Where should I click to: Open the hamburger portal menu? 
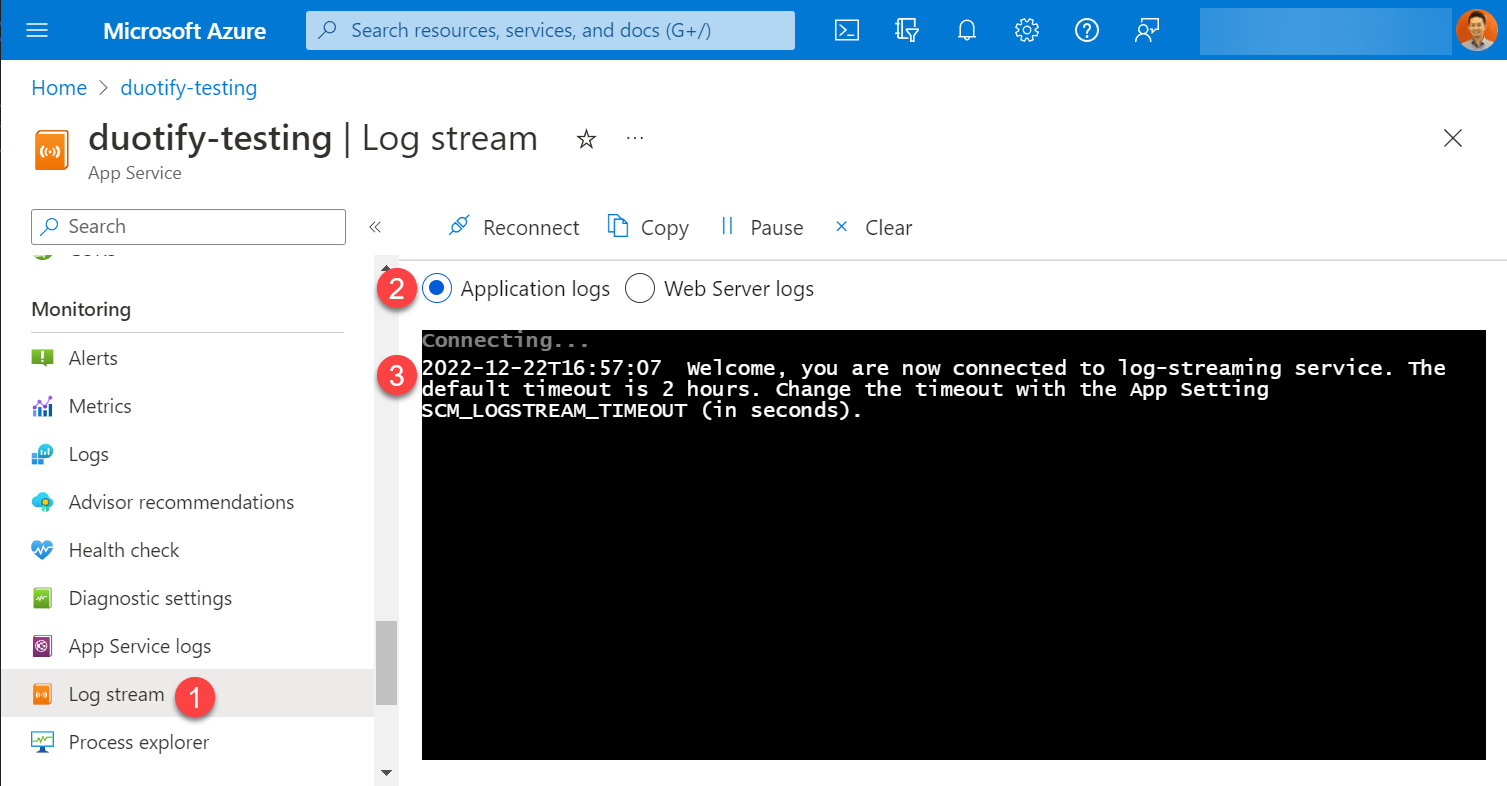(37, 30)
